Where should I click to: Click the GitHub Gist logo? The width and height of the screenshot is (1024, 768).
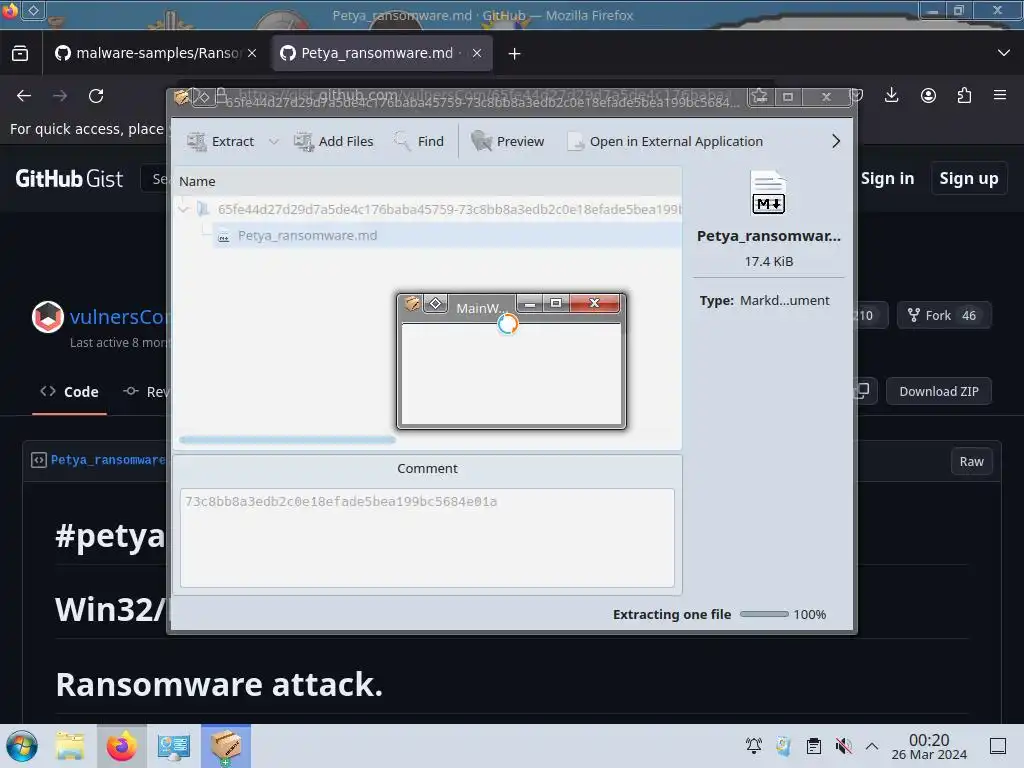69,179
